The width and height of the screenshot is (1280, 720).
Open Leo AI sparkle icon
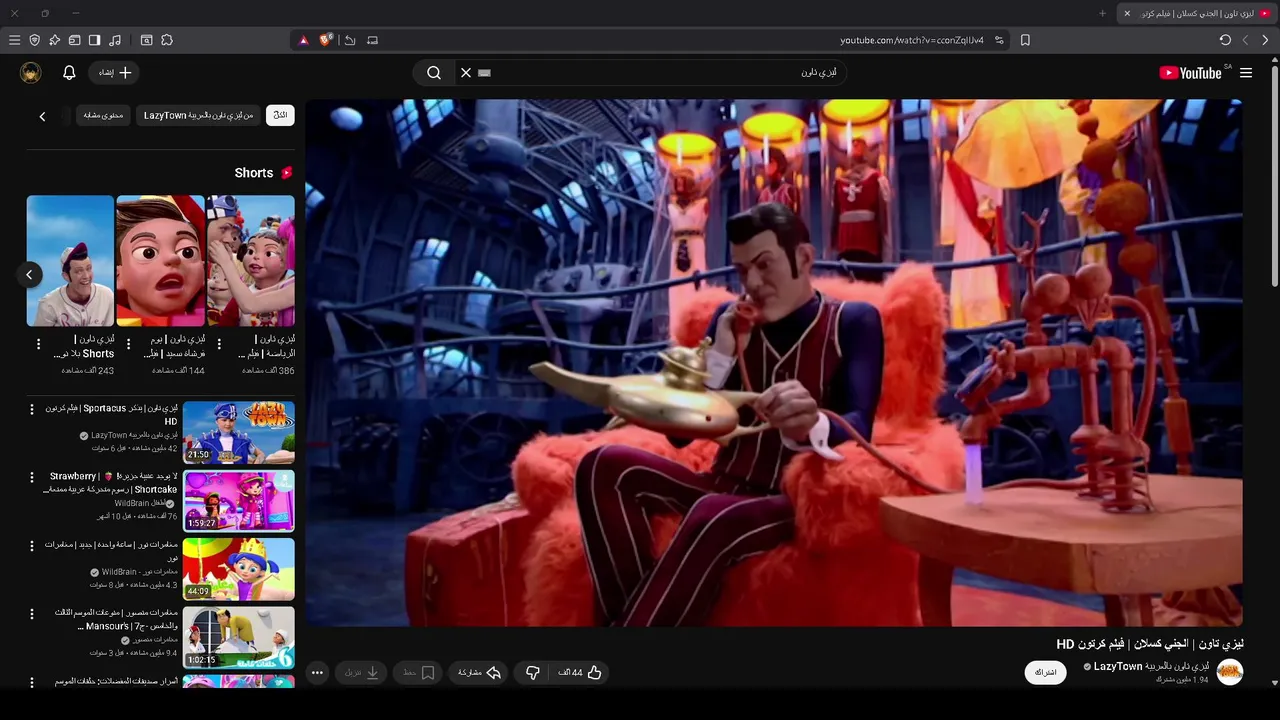click(54, 40)
